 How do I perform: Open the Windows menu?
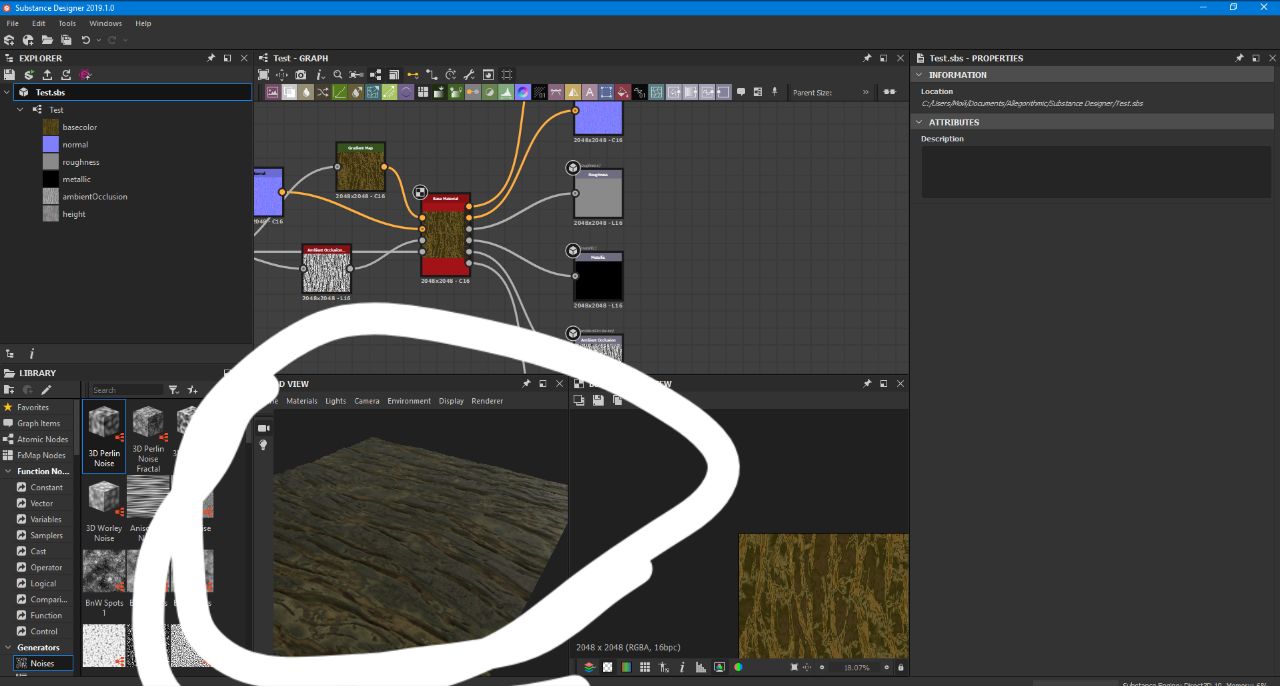click(105, 23)
